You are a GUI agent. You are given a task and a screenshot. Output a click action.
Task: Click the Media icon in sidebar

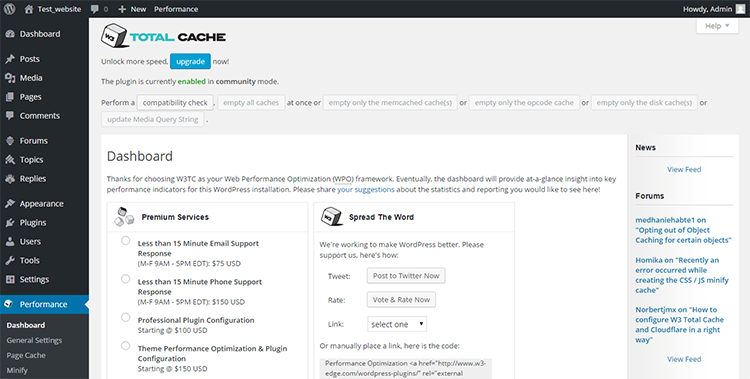point(10,78)
